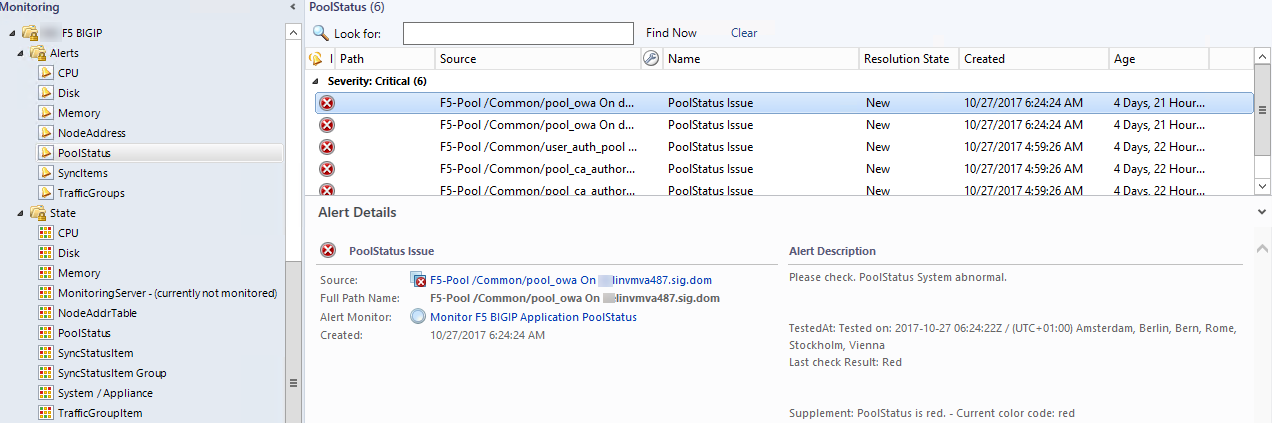This screenshot has width=1272, height=423.
Task: Click the SyncStatusItem state view icon
Action: [x=46, y=353]
